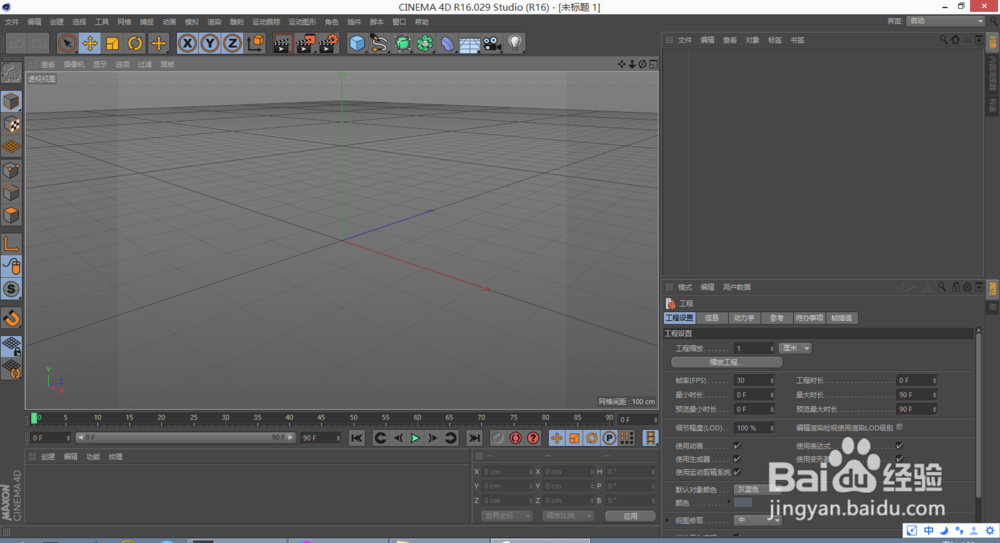Switch to the 信息 tab
The width and height of the screenshot is (1000, 543).
coord(712,318)
